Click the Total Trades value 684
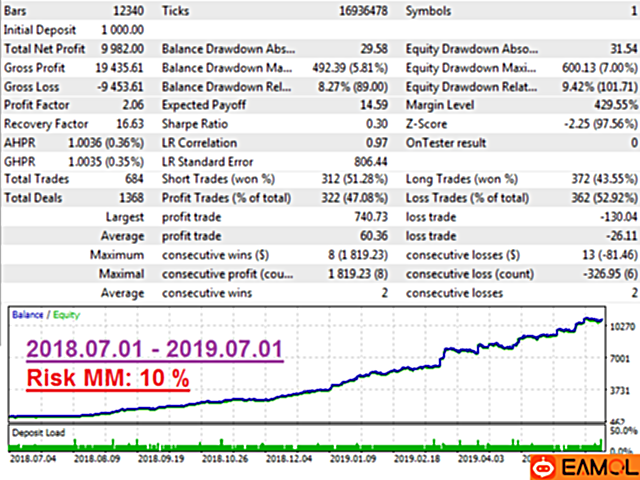Screen dimensions: 640x480 click(x=135, y=179)
